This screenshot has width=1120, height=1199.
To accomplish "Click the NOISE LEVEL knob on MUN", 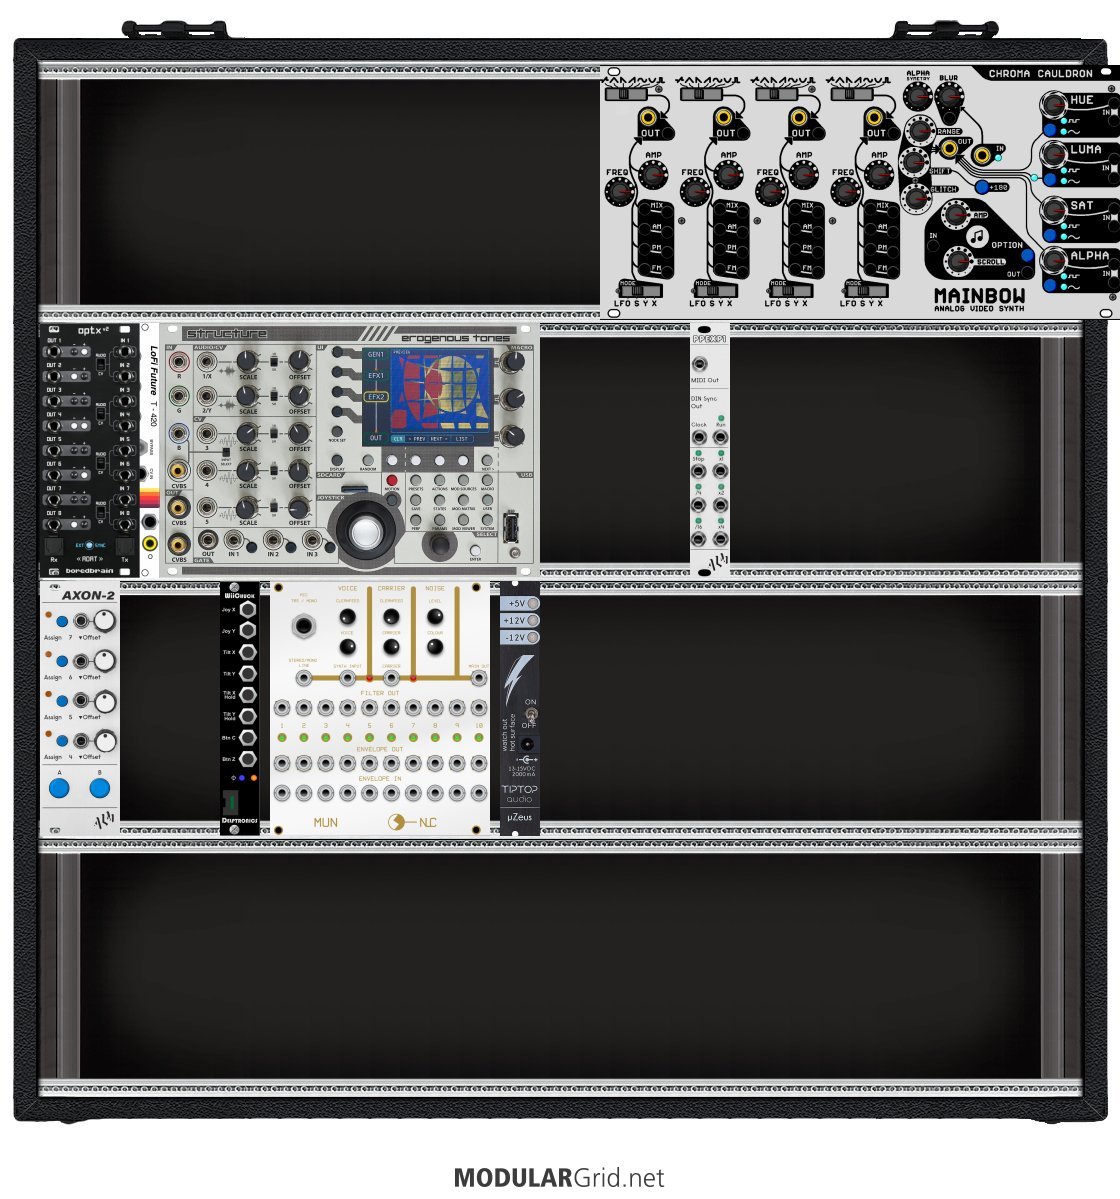I will pyautogui.click(x=434, y=616).
